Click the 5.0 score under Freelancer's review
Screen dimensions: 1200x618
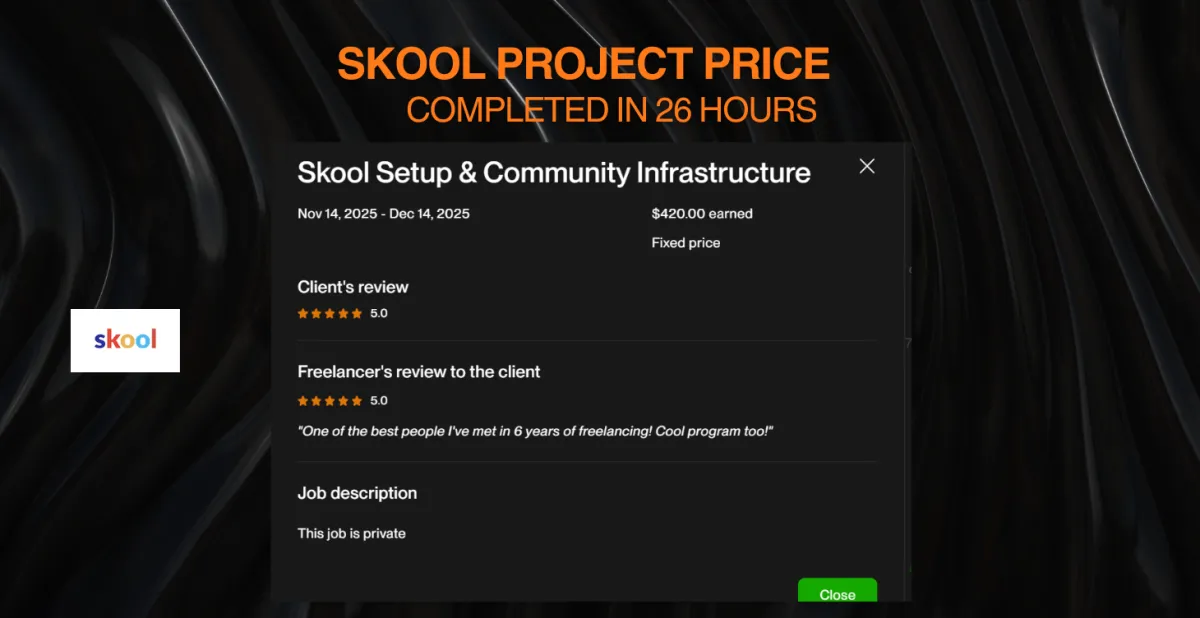click(x=379, y=400)
